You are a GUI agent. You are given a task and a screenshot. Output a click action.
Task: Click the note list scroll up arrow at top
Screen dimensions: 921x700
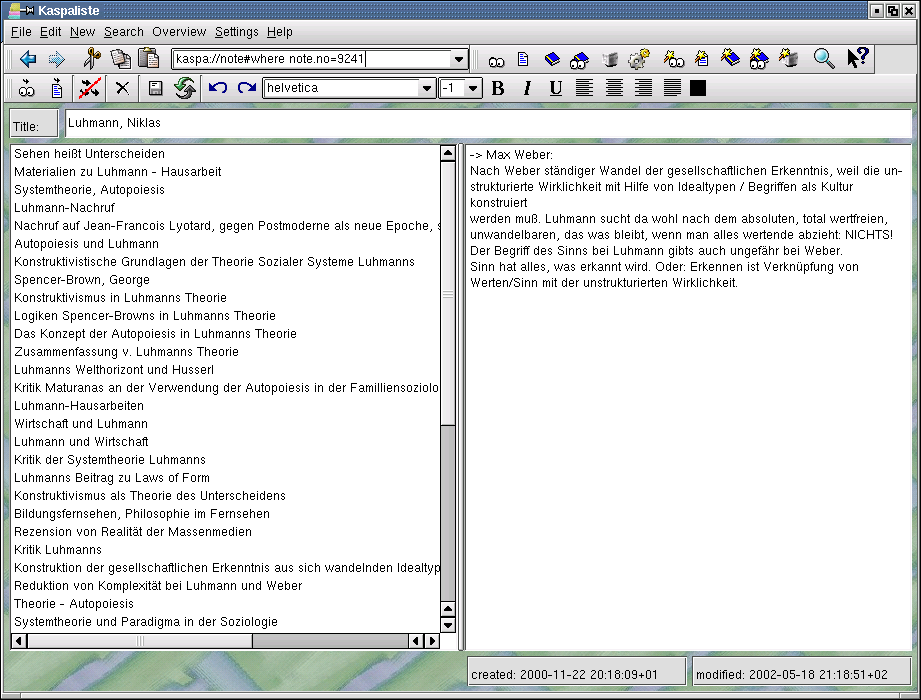coord(448,153)
